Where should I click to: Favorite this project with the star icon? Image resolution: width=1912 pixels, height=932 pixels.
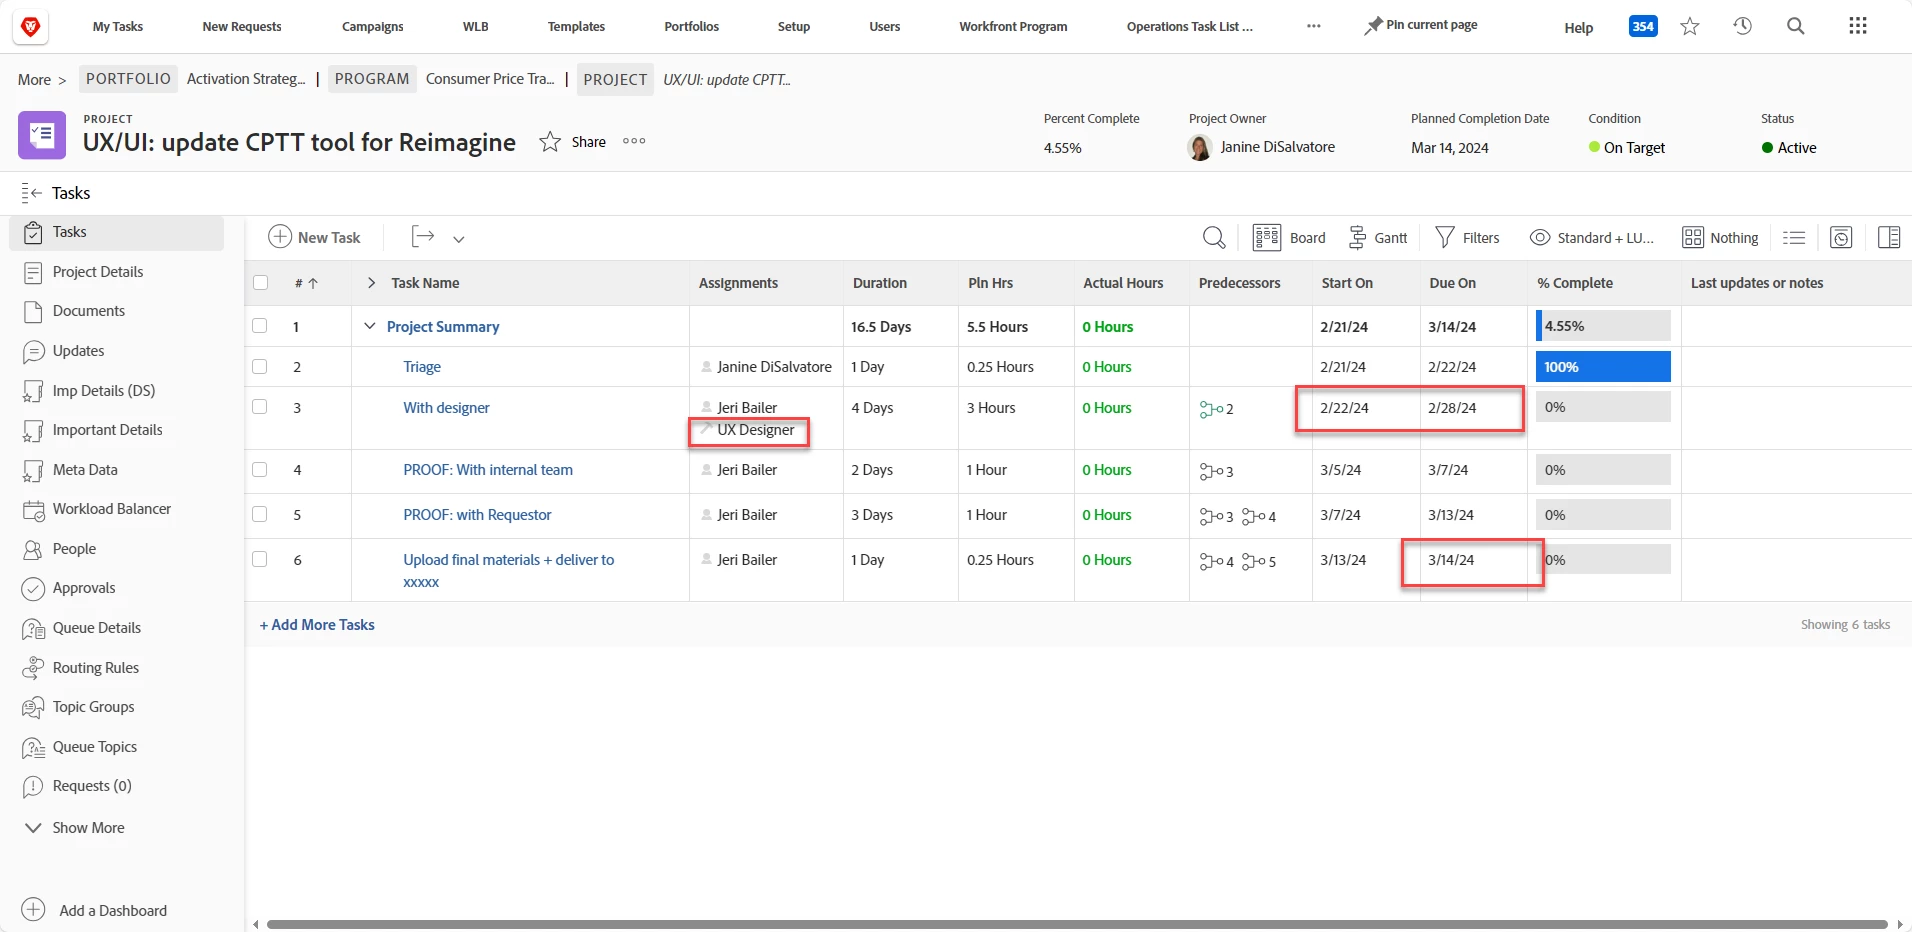(550, 142)
